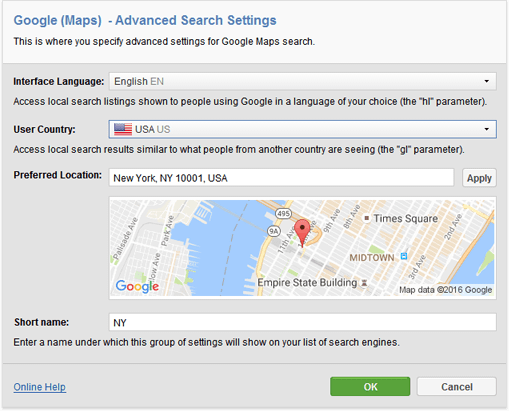Image resolution: width=509 pixels, height=411 pixels.
Task: Click the User Country dropdown arrow
Action: pyautogui.click(x=487, y=129)
